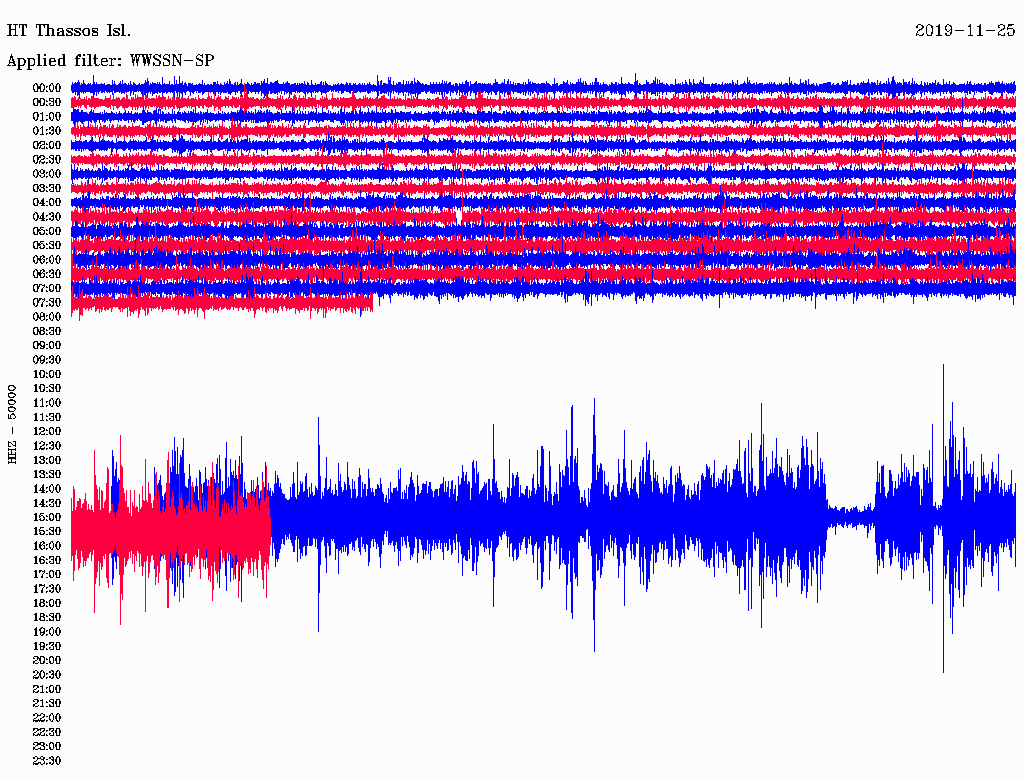Image resolution: width=1024 pixels, height=780 pixels.
Task: Click the 22:00 time label
Action: click(x=47, y=718)
